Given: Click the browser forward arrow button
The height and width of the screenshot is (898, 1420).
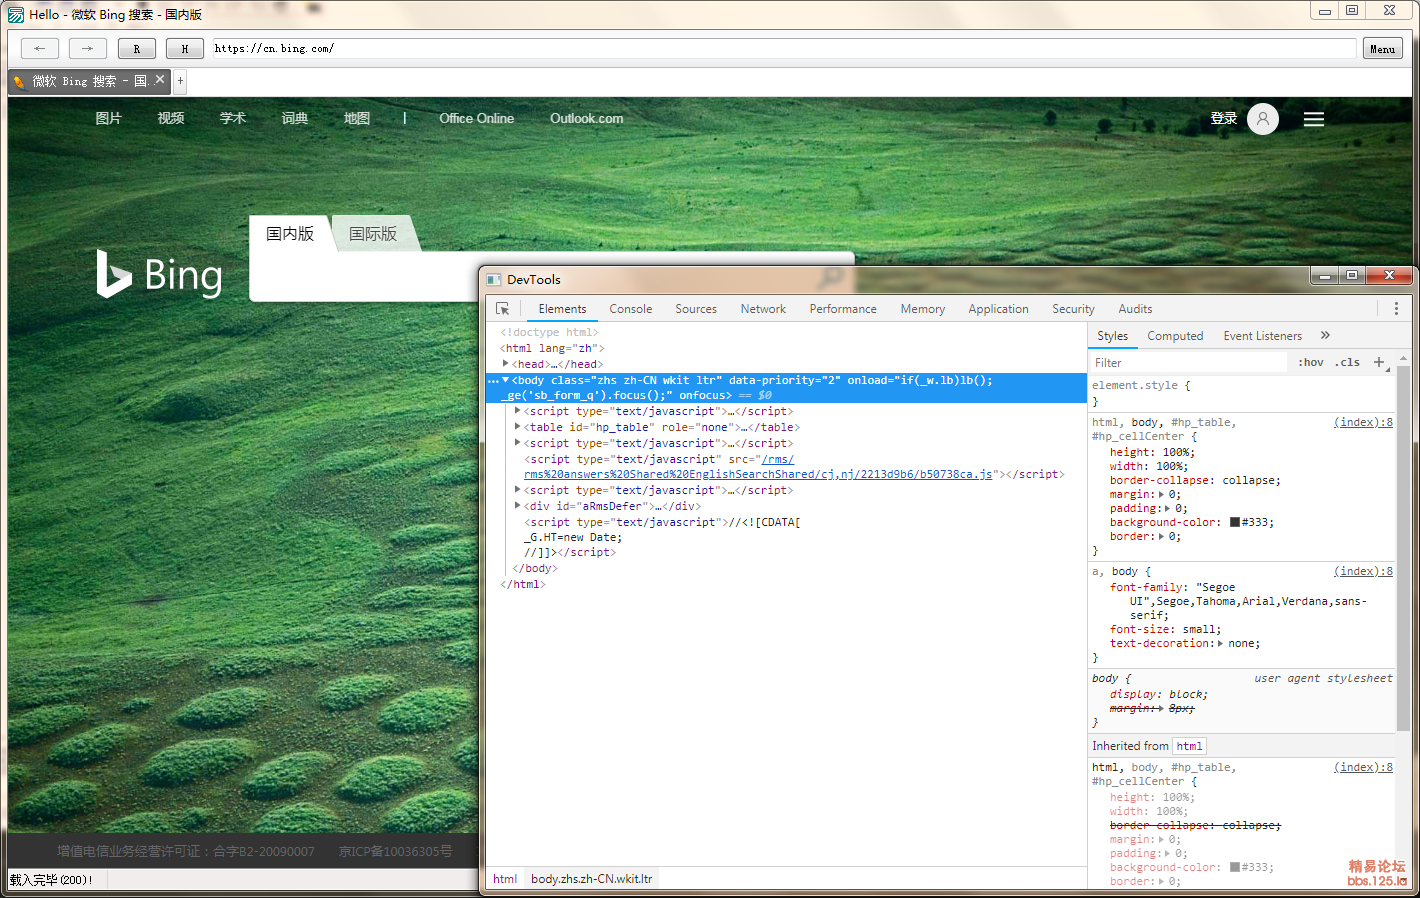Looking at the screenshot, I should (x=88, y=48).
